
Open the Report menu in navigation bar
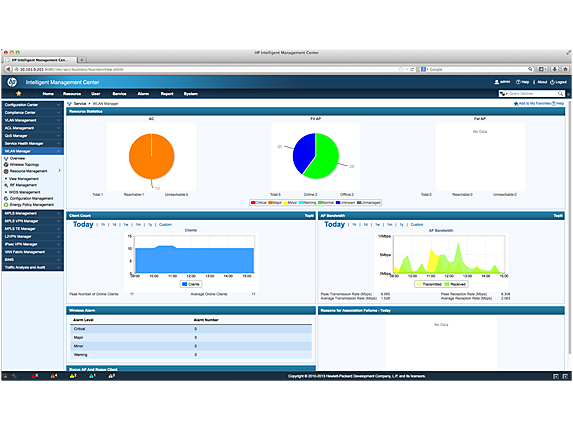167,94
